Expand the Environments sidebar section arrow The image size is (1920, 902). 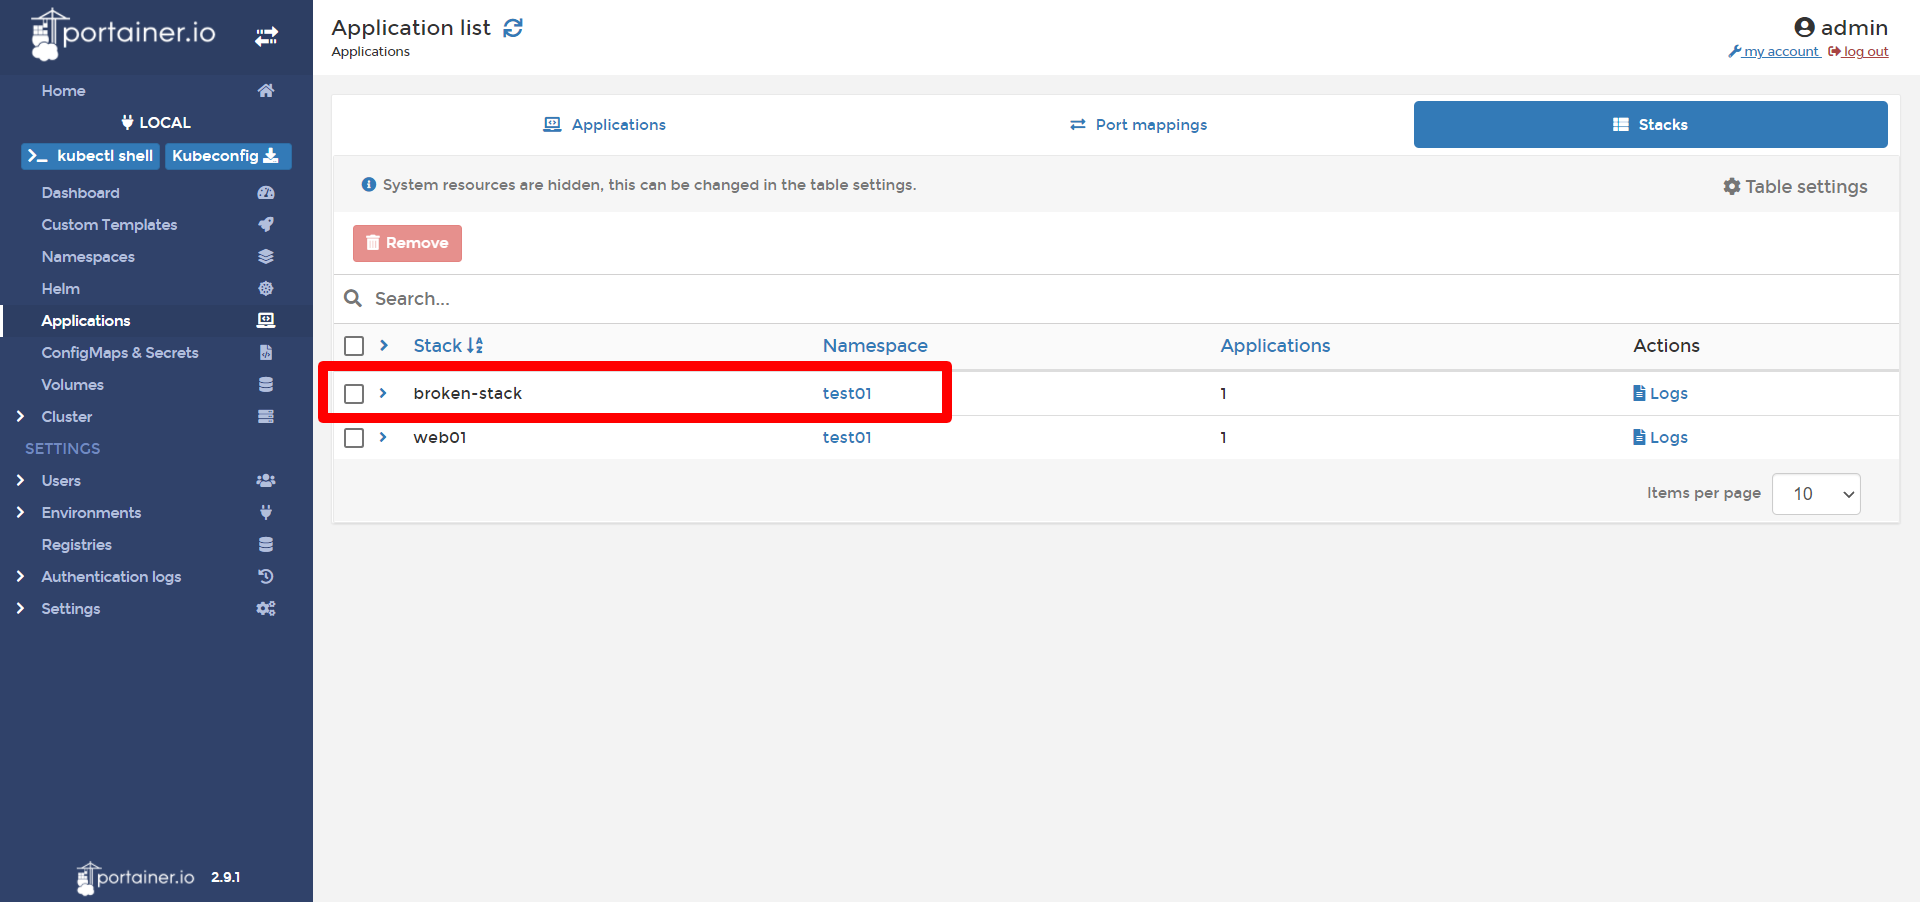point(20,512)
